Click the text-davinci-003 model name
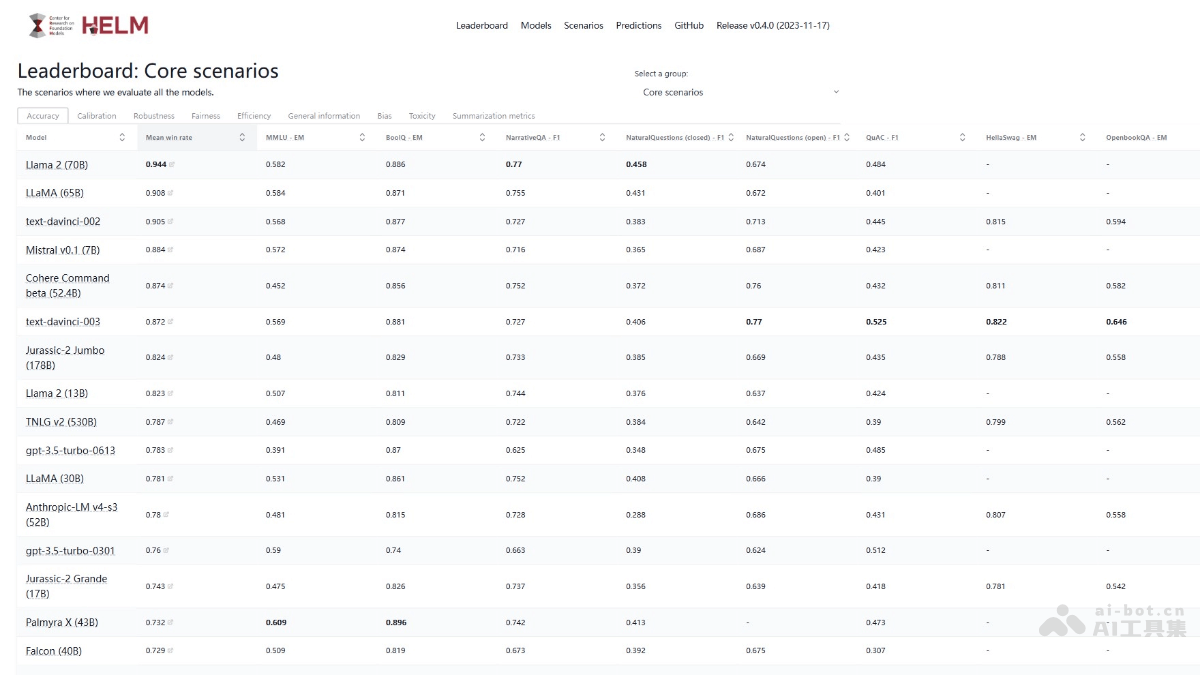Image resolution: width=1200 pixels, height=675 pixels. [63, 322]
